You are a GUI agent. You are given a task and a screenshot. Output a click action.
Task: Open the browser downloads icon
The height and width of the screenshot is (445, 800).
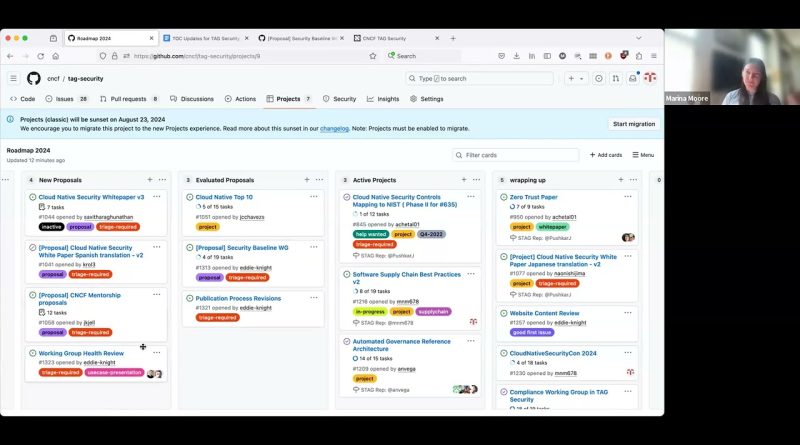(x=516, y=56)
